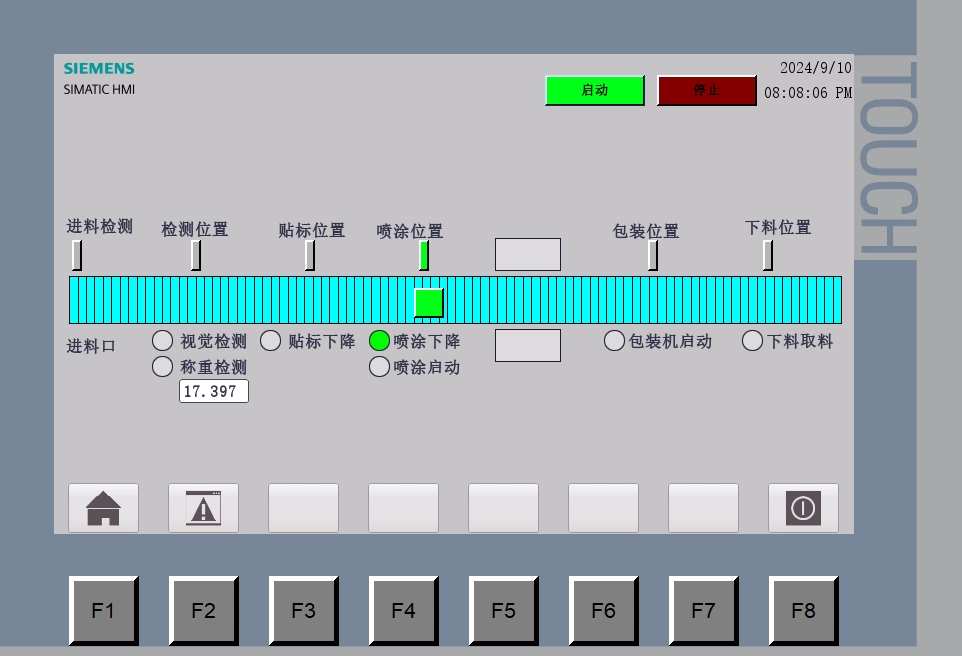This screenshot has width=962, height=656.
Task: Click the 包装位置 label
Action: click(645, 231)
